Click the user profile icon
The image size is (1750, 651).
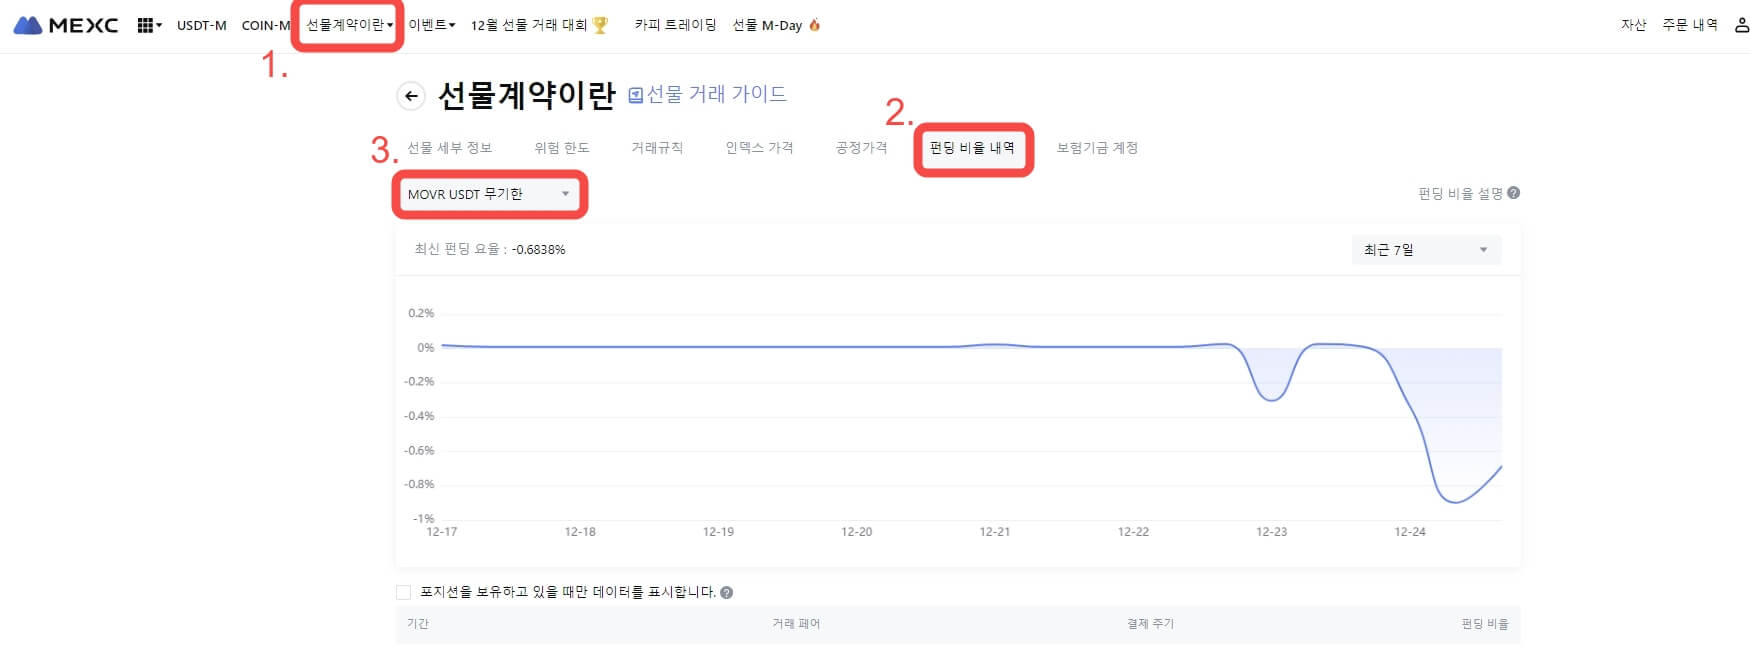click(1741, 25)
